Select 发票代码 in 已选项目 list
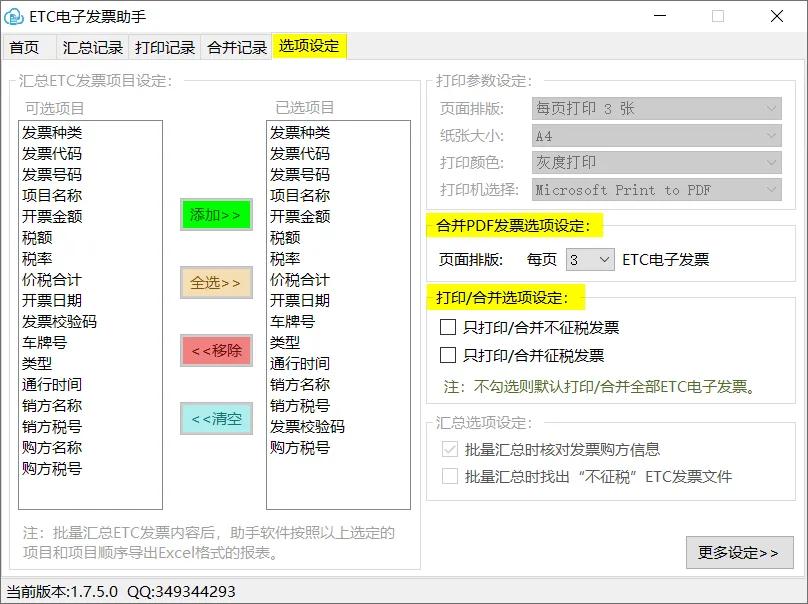The height and width of the screenshot is (604, 808). [300, 154]
